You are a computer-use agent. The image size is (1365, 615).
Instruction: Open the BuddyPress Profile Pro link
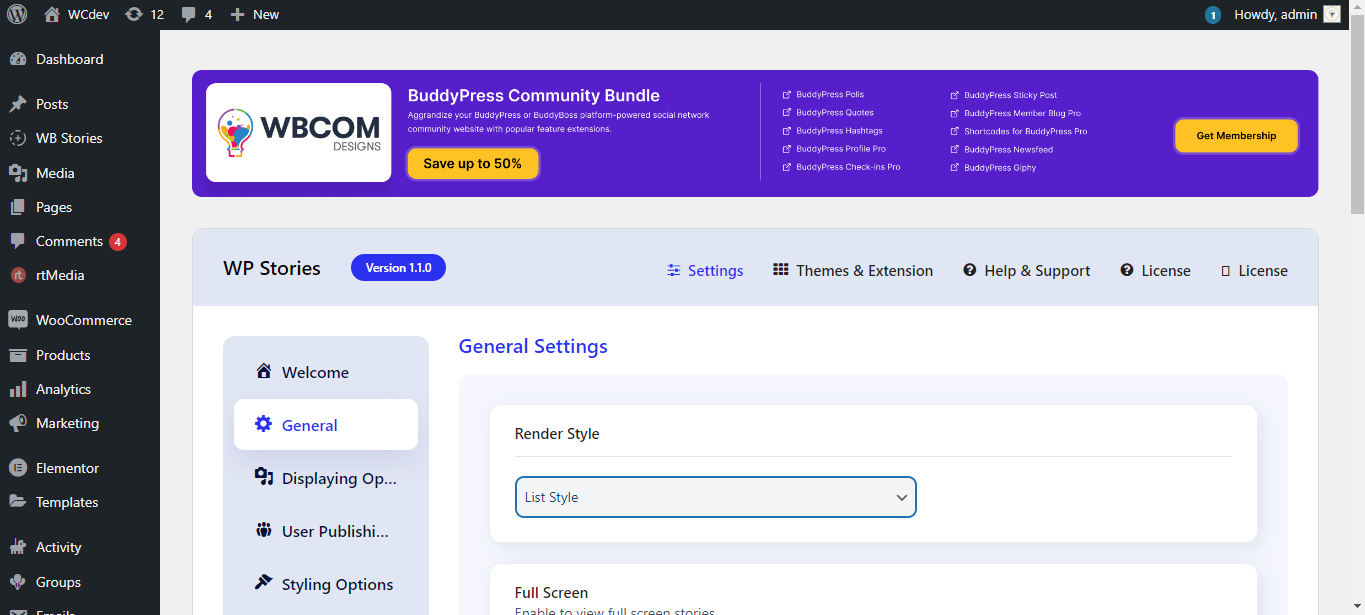(x=834, y=149)
